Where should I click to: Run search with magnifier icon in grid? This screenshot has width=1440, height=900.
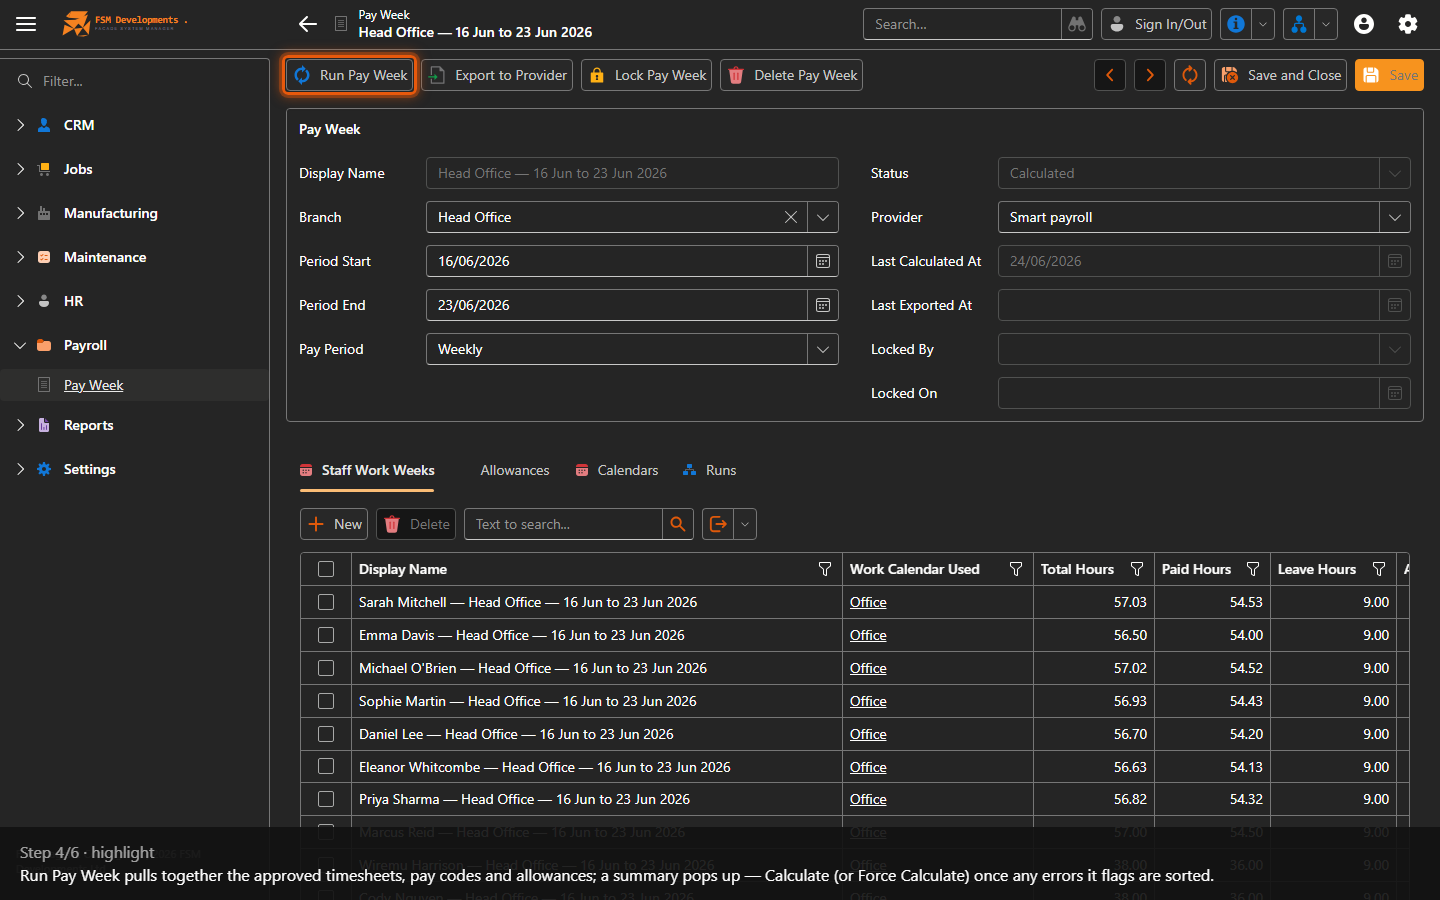tap(678, 524)
